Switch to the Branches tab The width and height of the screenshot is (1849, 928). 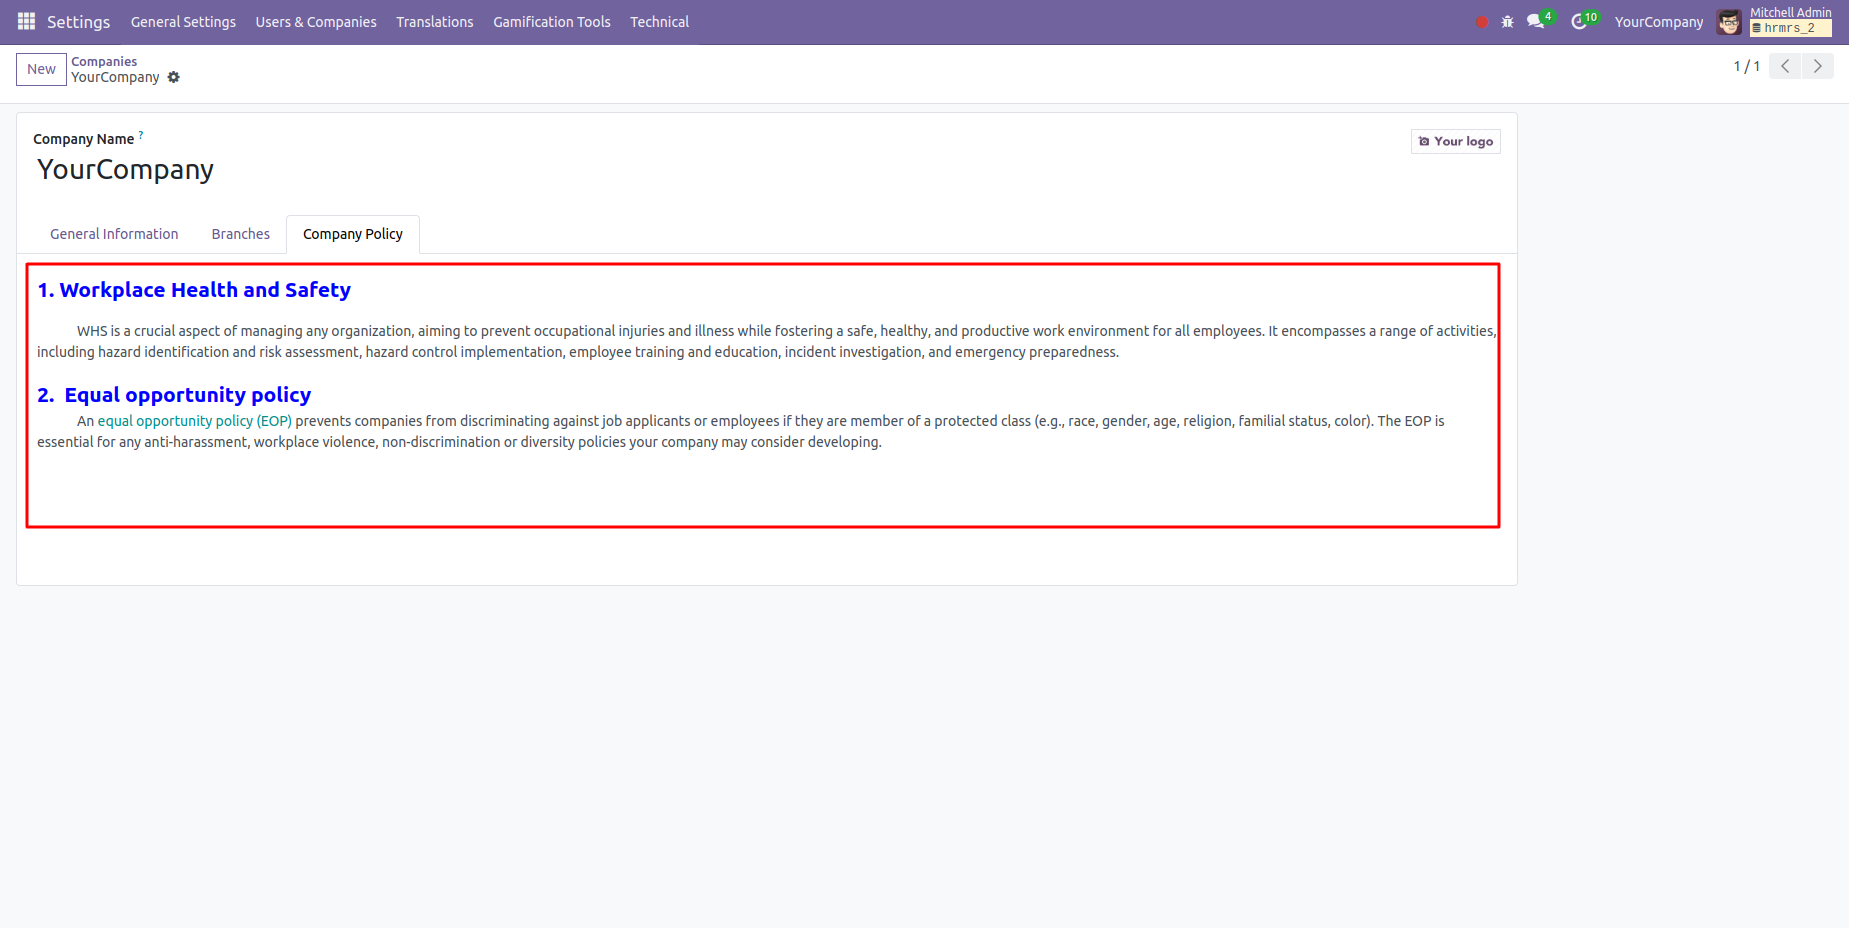coord(240,234)
